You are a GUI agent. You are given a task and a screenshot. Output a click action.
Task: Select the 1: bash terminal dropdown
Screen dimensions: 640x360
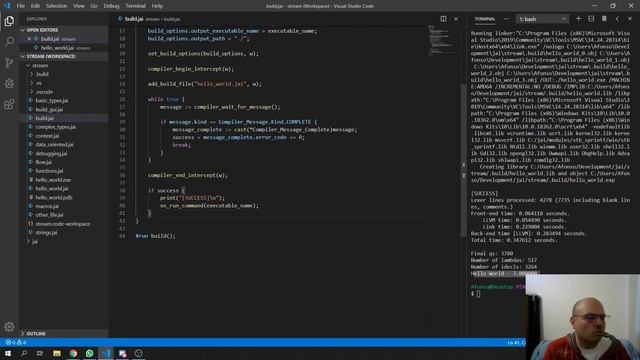(x=542, y=19)
